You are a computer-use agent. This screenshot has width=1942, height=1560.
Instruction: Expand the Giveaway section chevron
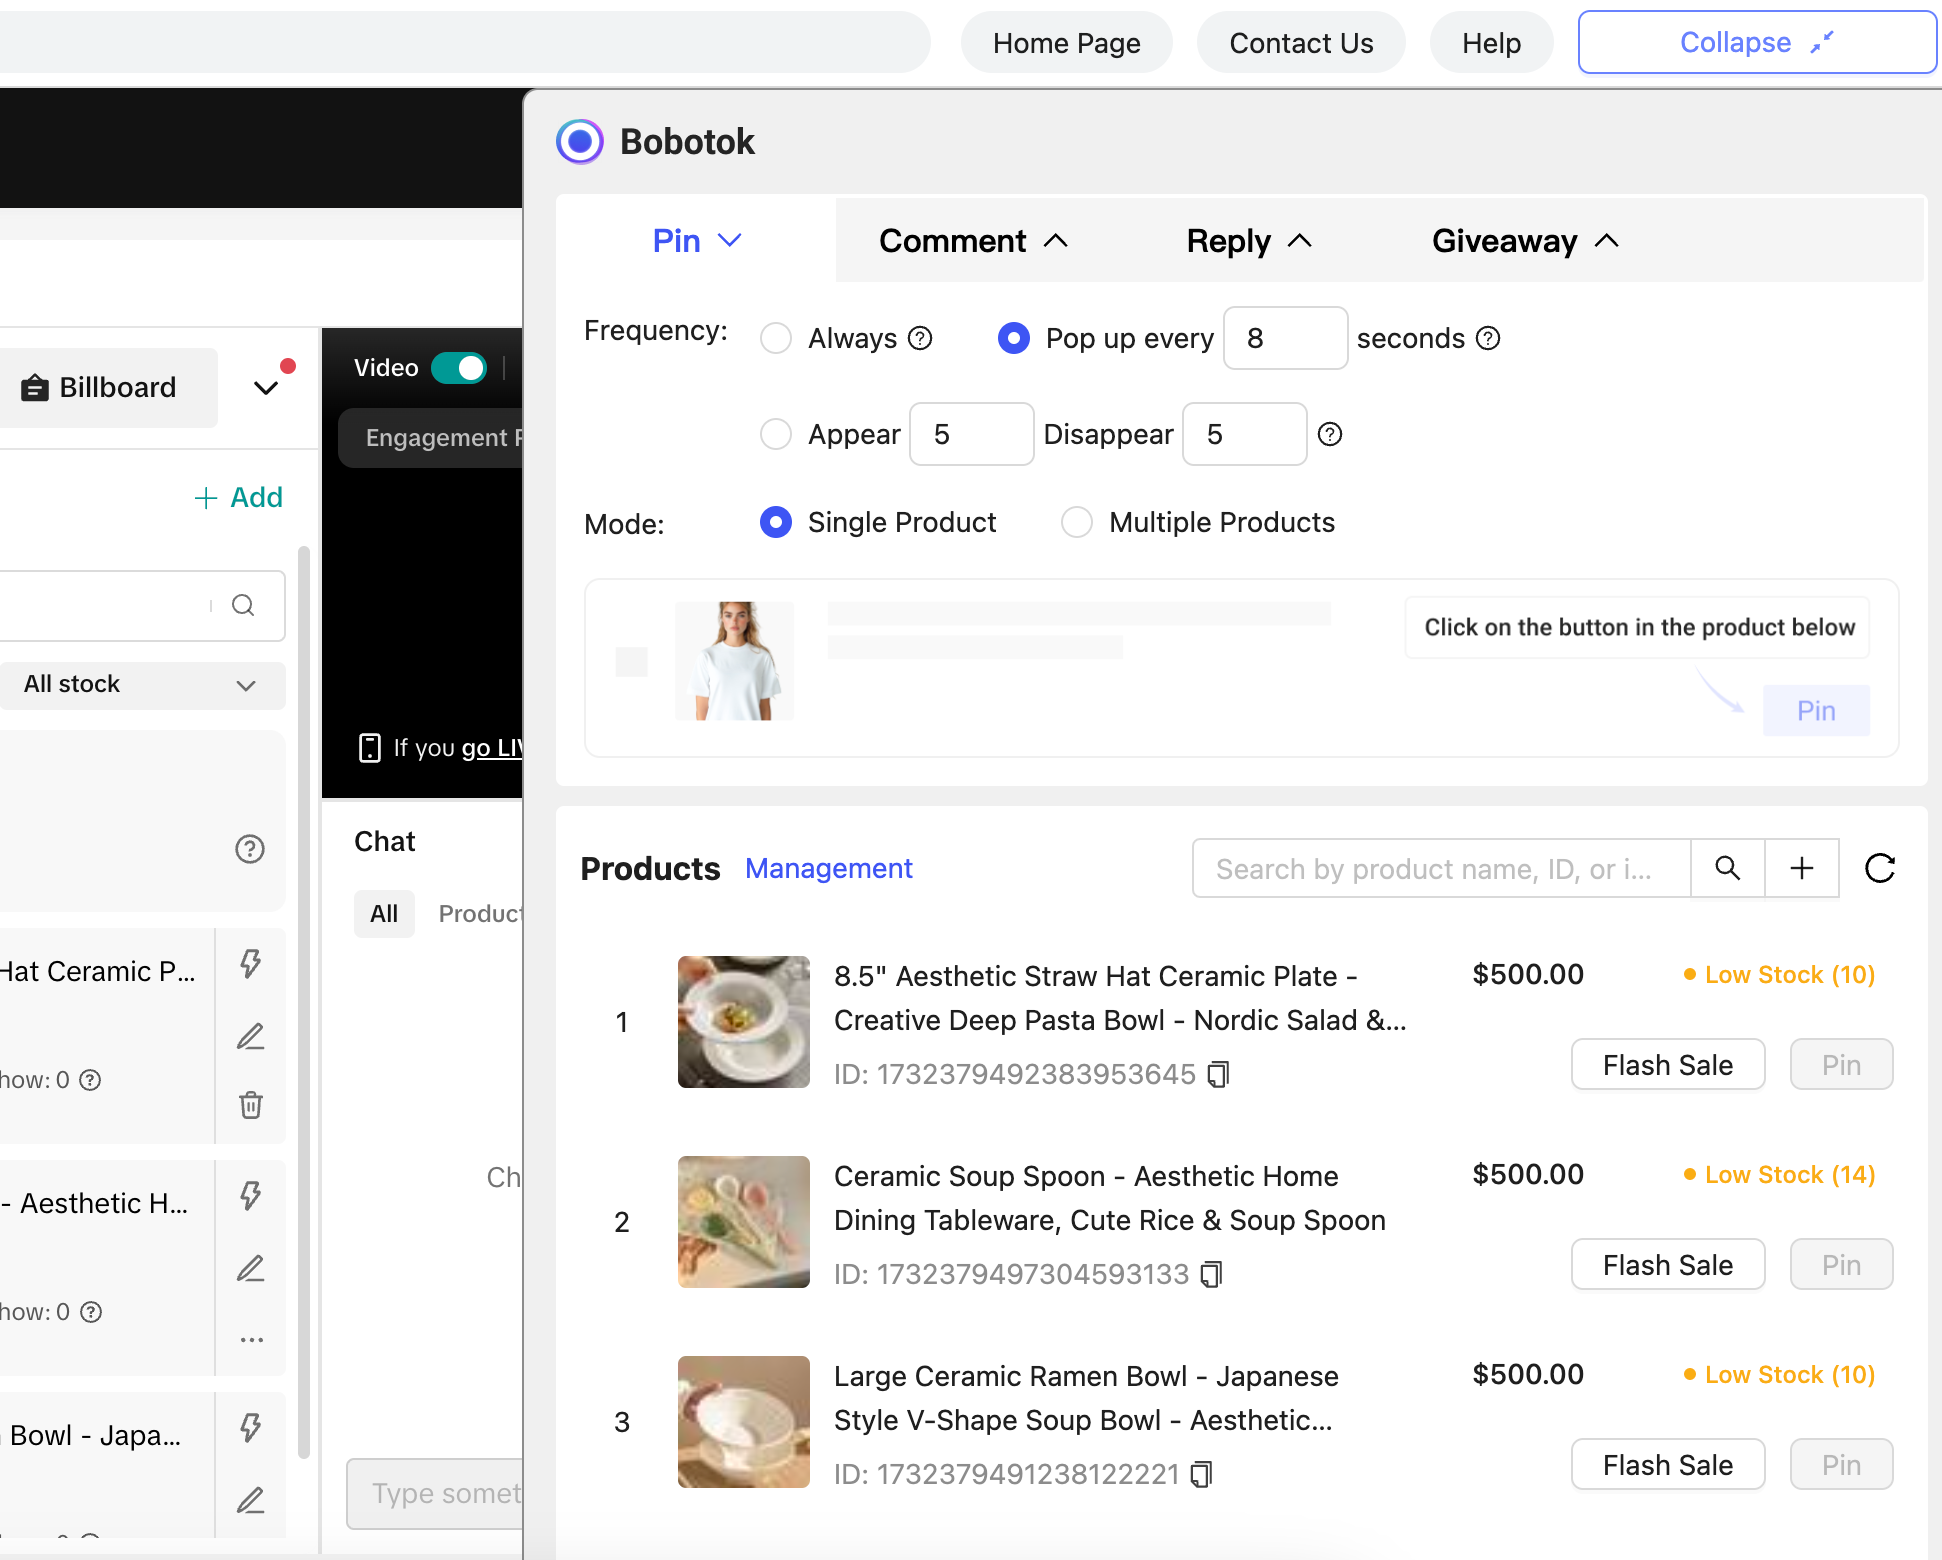pyautogui.click(x=1607, y=241)
